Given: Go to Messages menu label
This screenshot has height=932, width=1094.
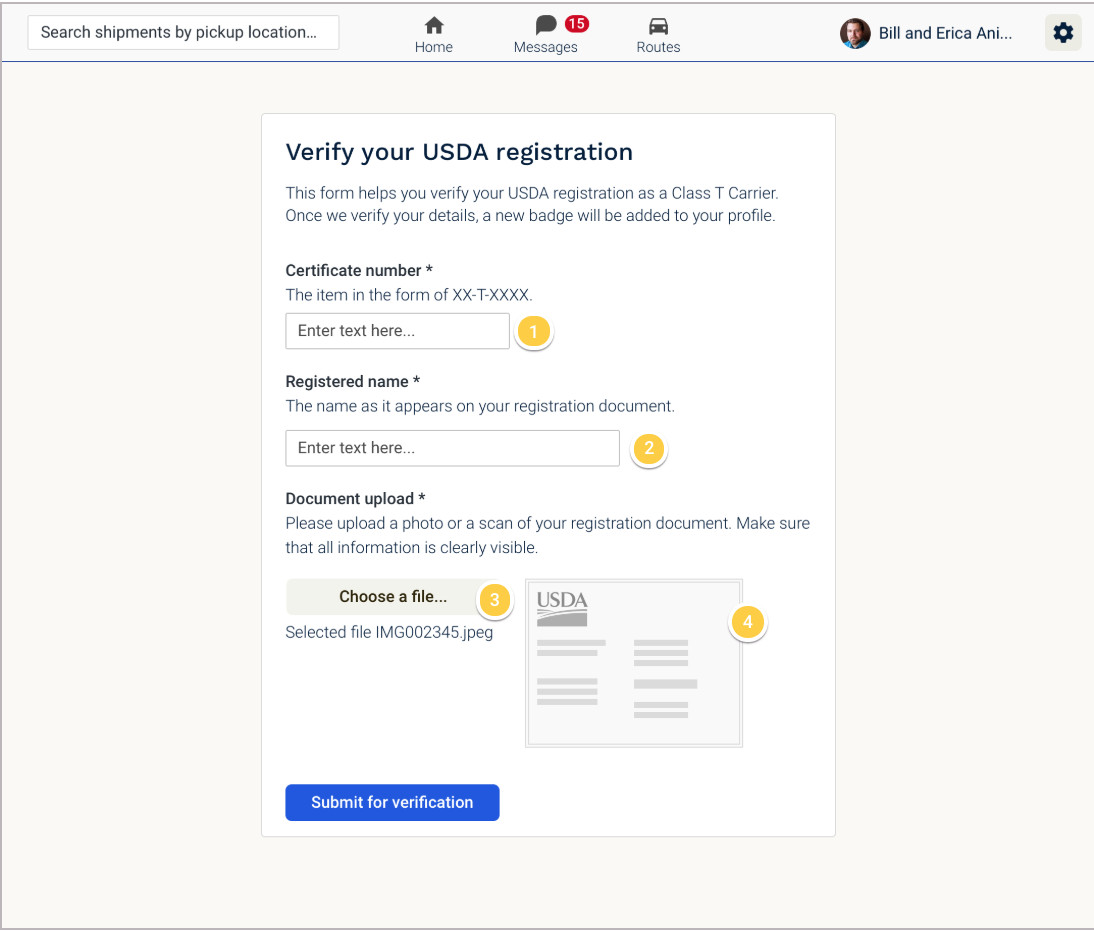Looking at the screenshot, I should [x=546, y=47].
